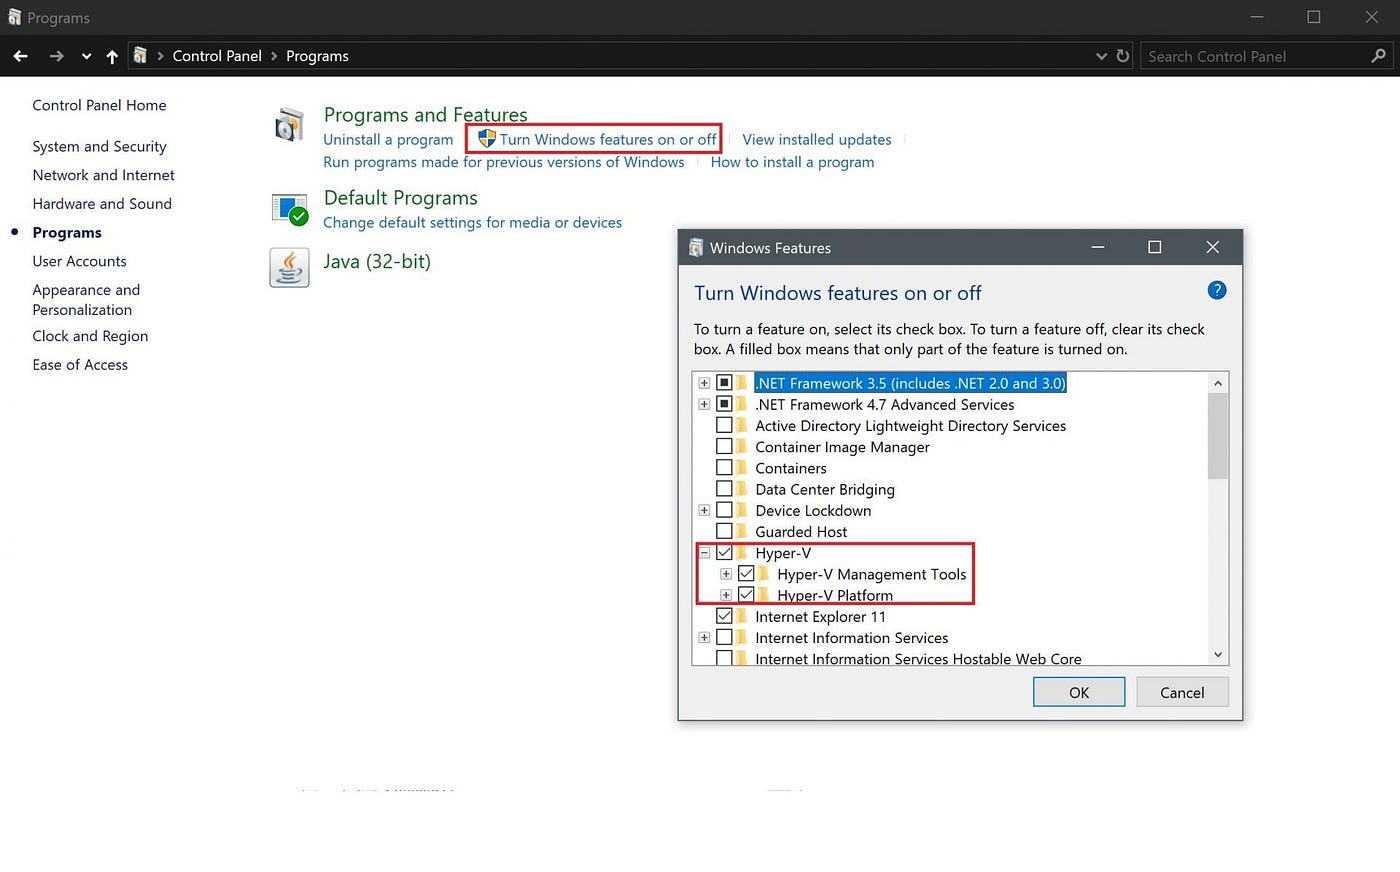Enable Internet Information Services checkbox
The width and height of the screenshot is (1400, 872).
(725, 638)
